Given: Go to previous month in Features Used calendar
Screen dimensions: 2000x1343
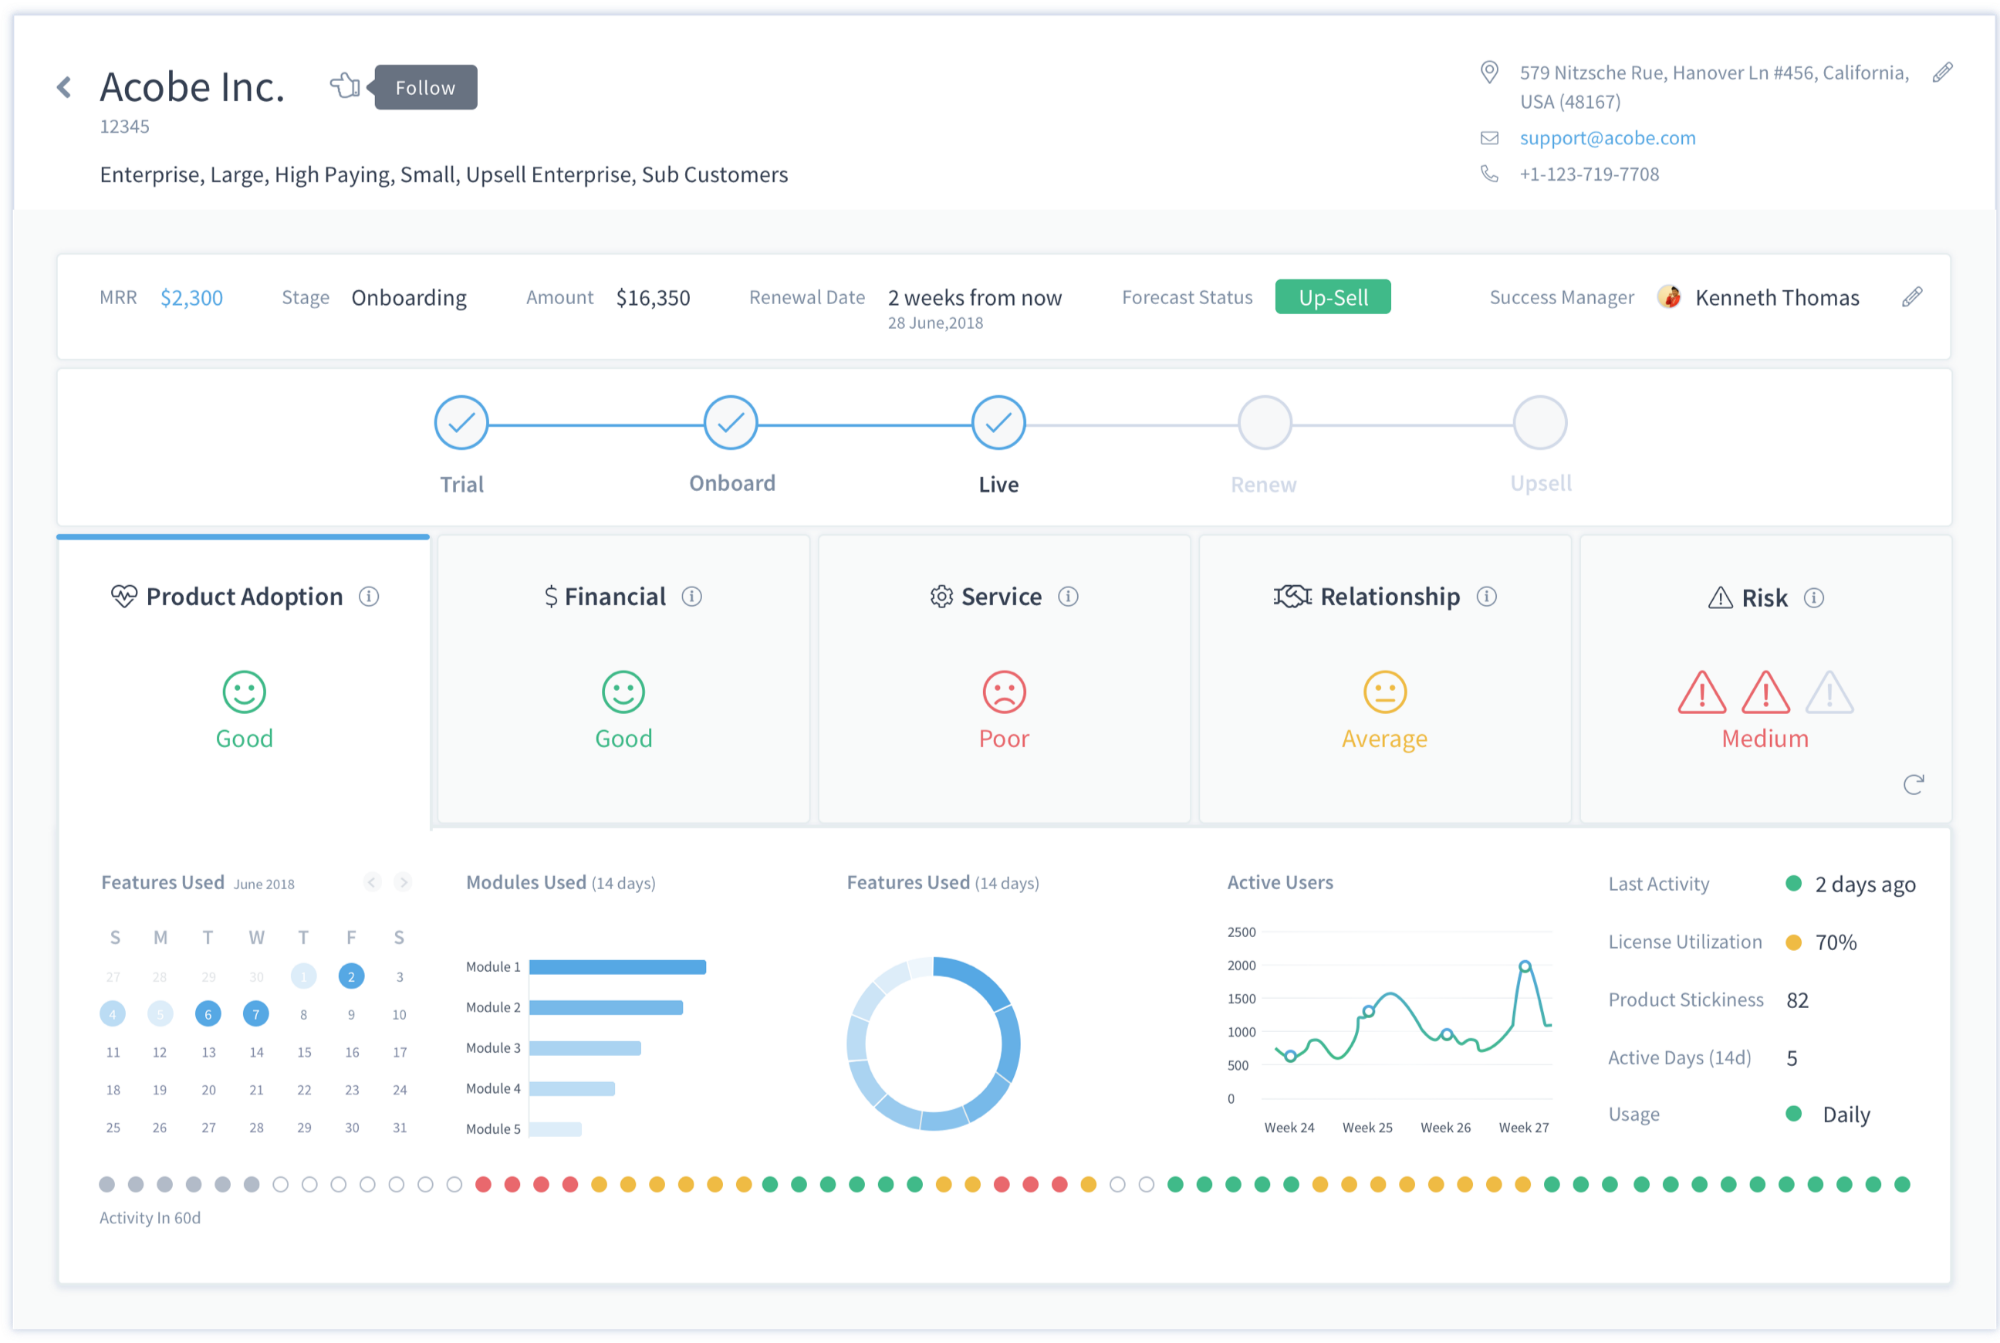Looking at the screenshot, I should click(x=372, y=882).
